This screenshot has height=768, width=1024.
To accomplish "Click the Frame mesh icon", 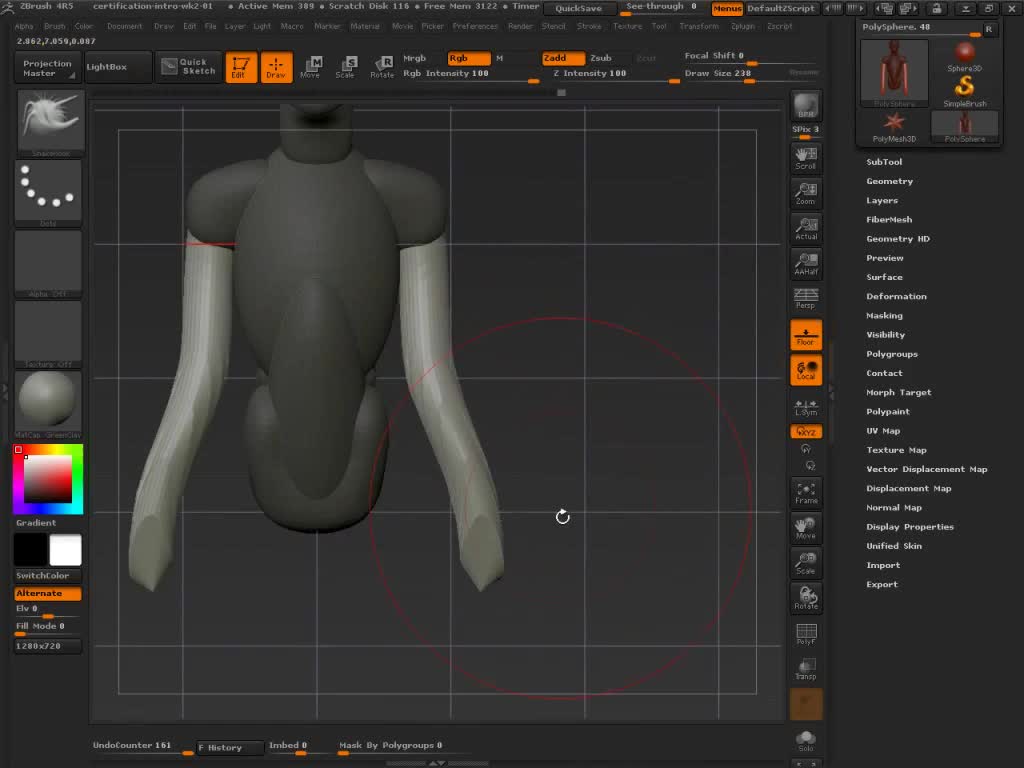I will (806, 494).
